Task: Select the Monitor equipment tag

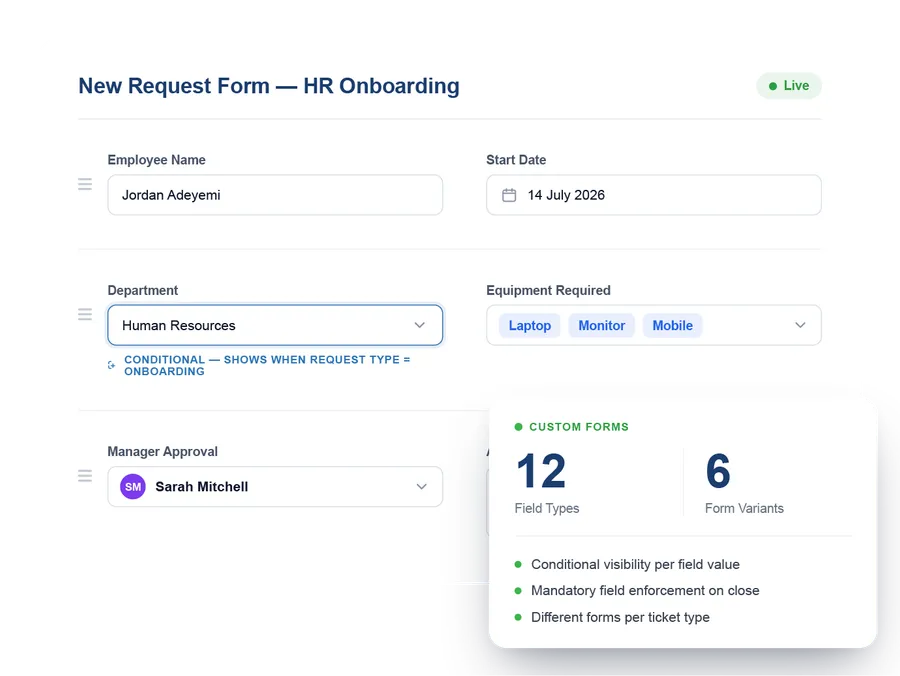Action: tap(602, 325)
